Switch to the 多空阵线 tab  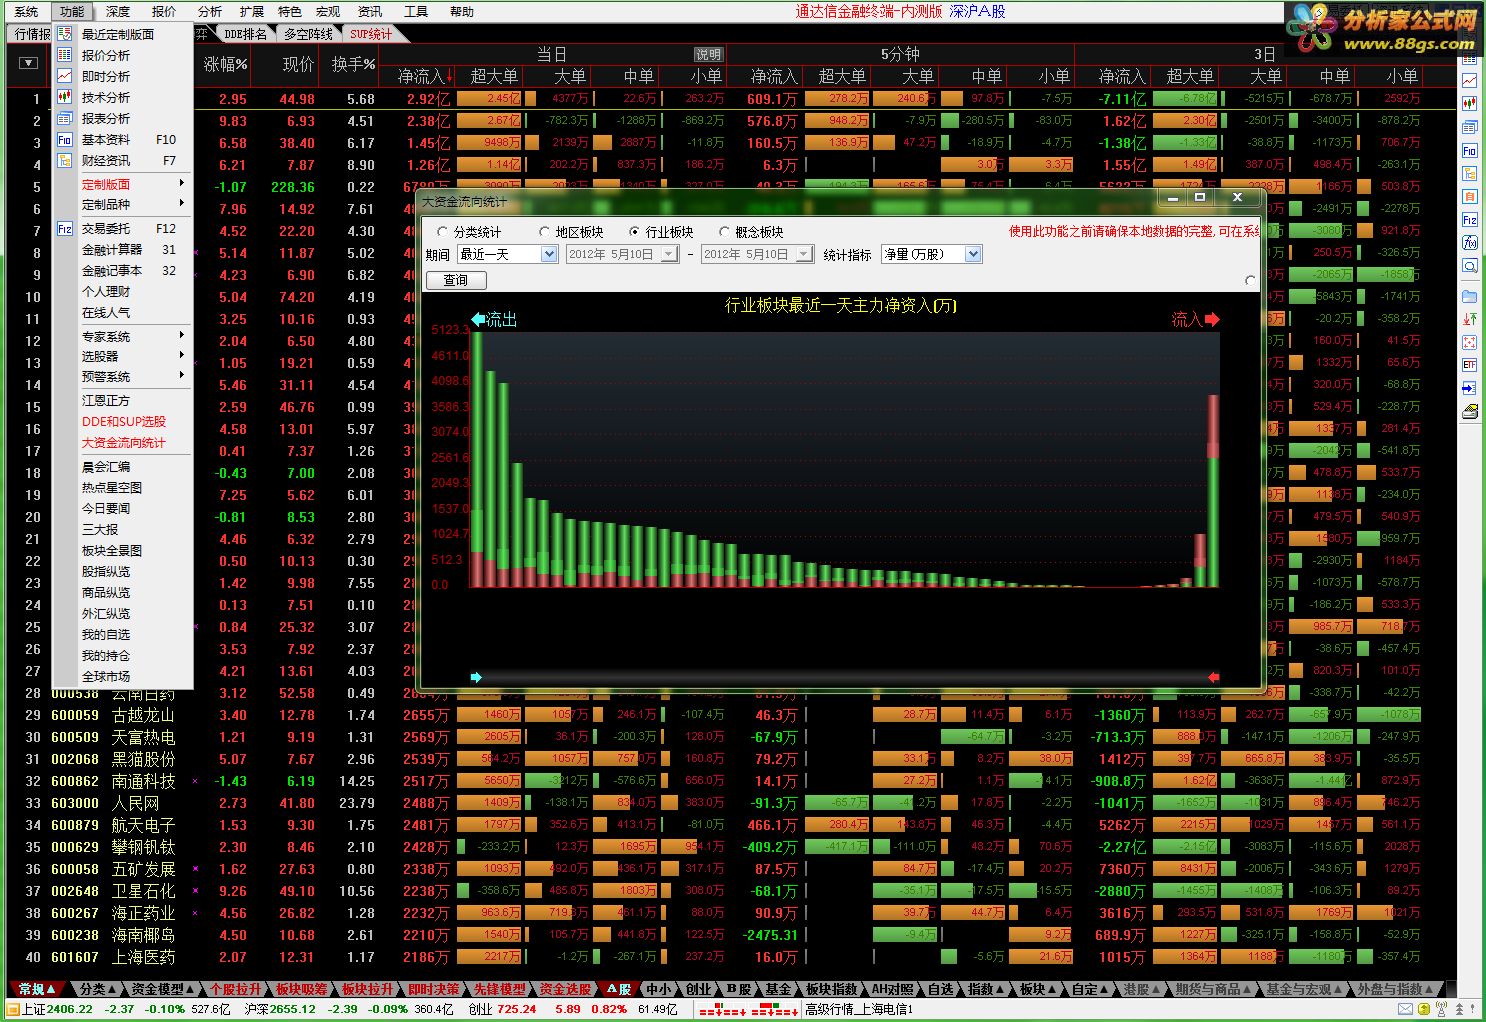pos(308,34)
